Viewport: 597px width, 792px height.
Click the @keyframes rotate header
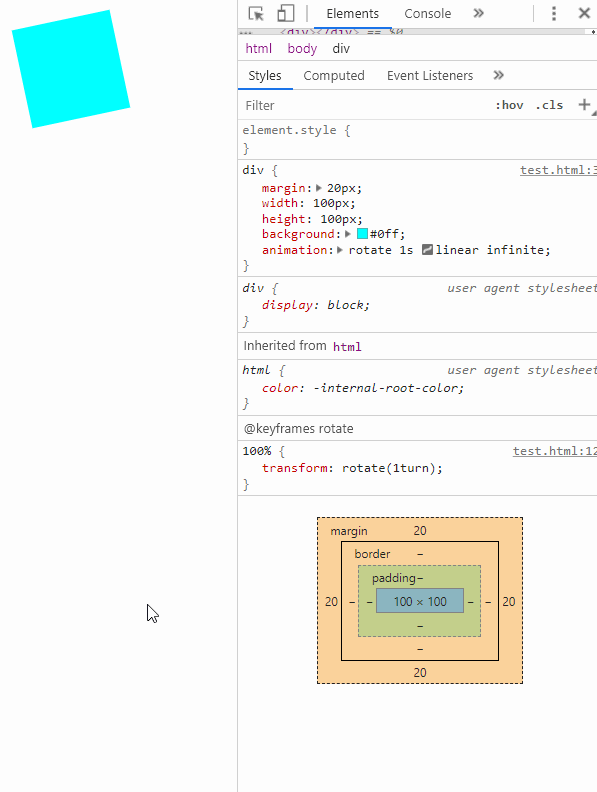click(298, 428)
